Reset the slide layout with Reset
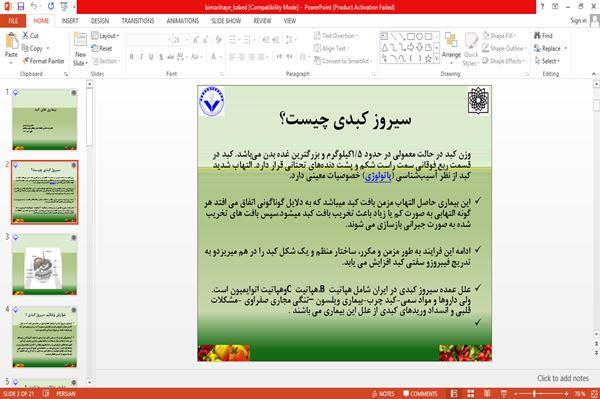The height and width of the screenshot is (399, 600). pos(102,48)
